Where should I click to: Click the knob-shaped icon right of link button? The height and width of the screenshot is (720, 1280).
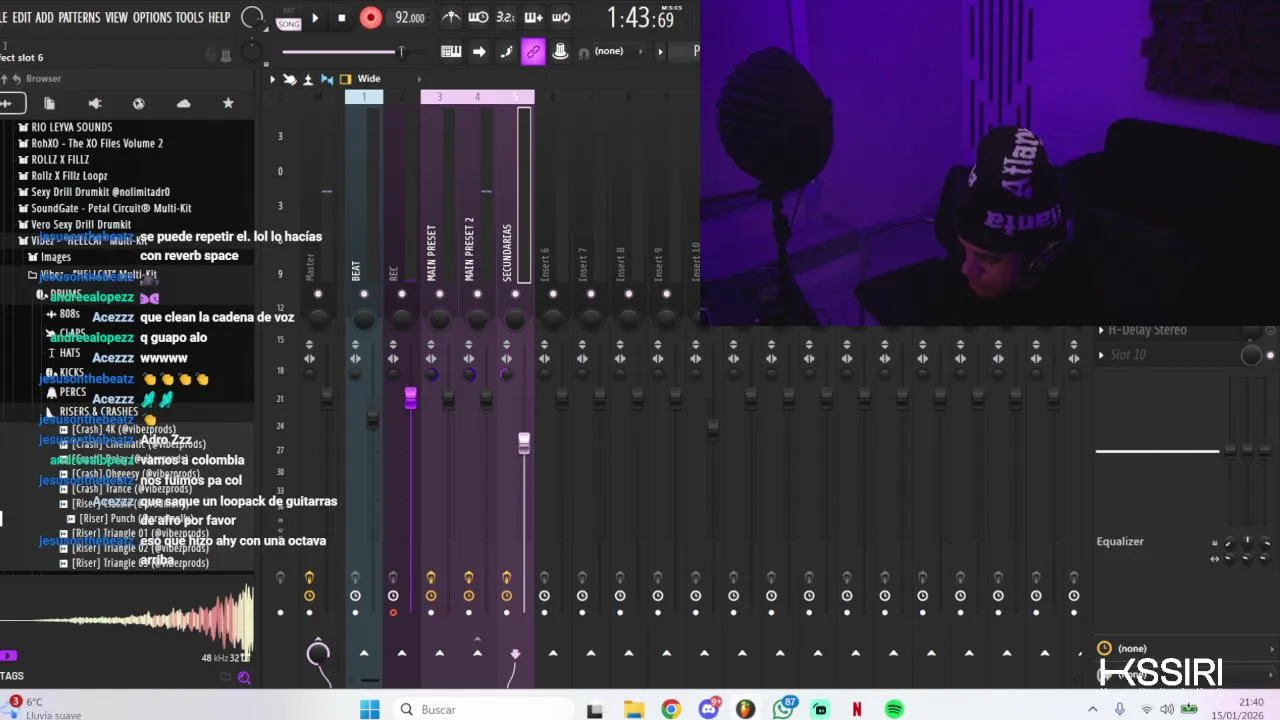[x=560, y=52]
